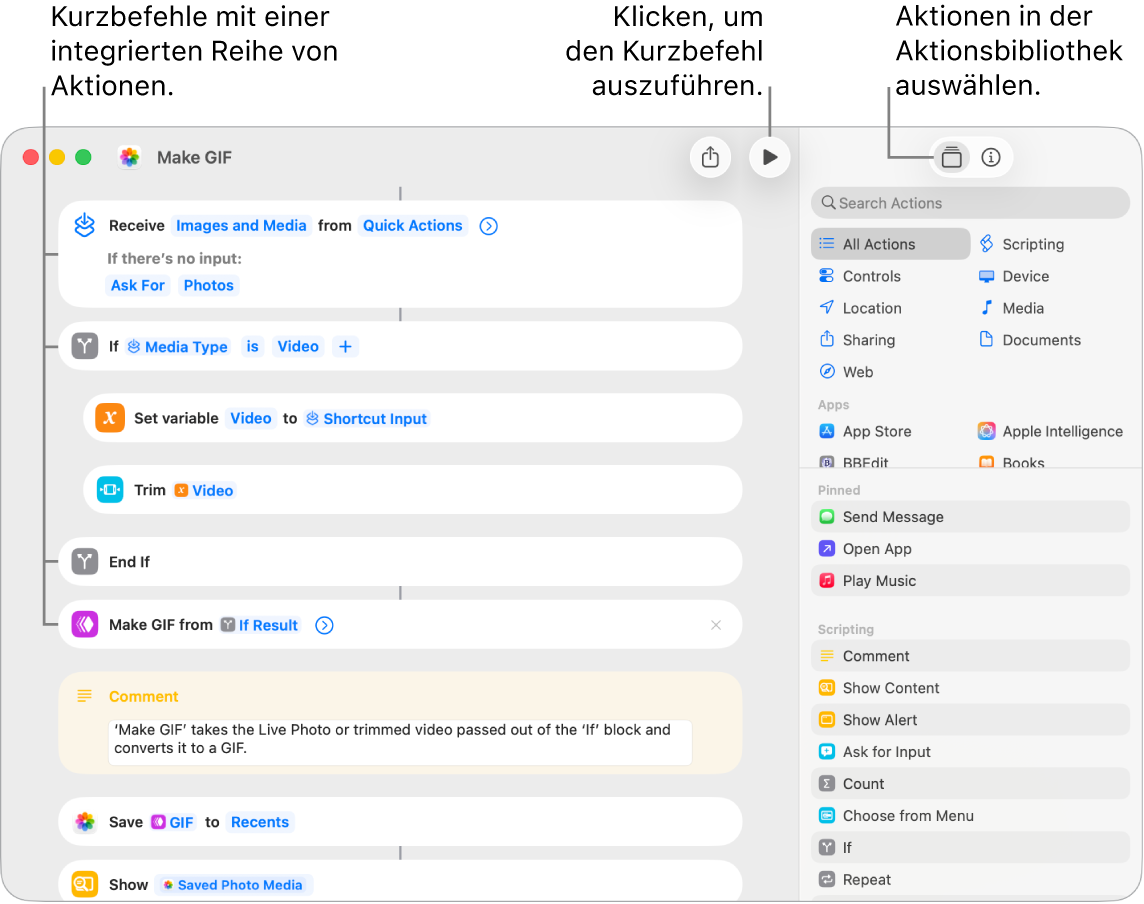1144x904 pixels.
Task: Change the 'is' condition selector
Action: point(252,347)
